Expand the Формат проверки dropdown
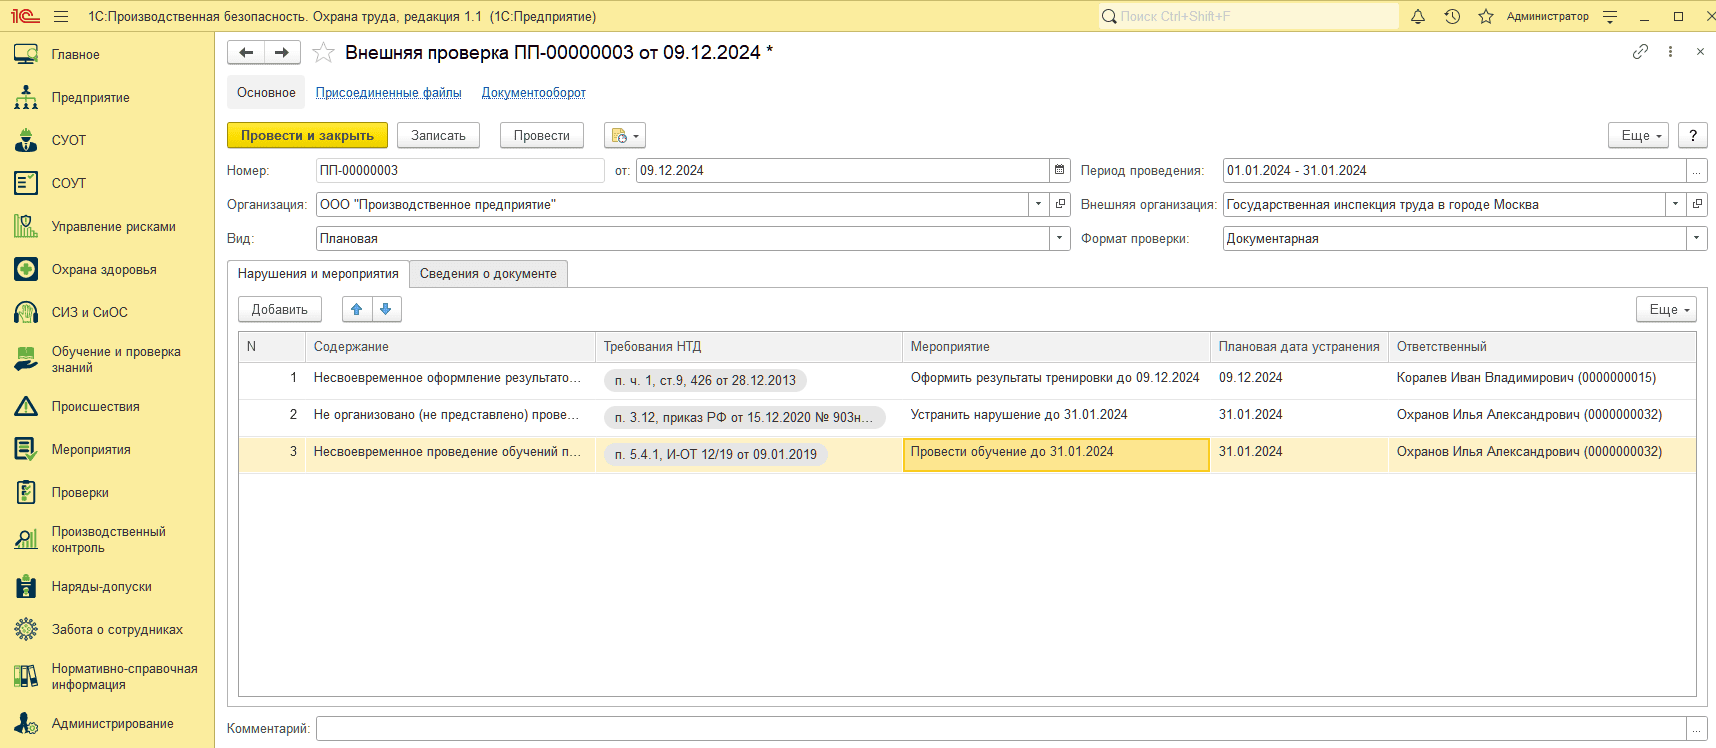Image resolution: width=1716 pixels, height=748 pixels. tap(1696, 239)
